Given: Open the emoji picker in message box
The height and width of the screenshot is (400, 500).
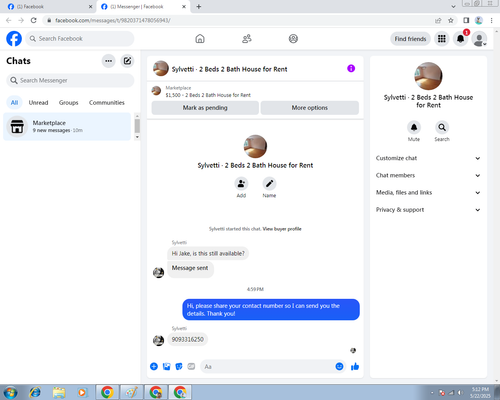Looking at the screenshot, I should tap(339, 367).
